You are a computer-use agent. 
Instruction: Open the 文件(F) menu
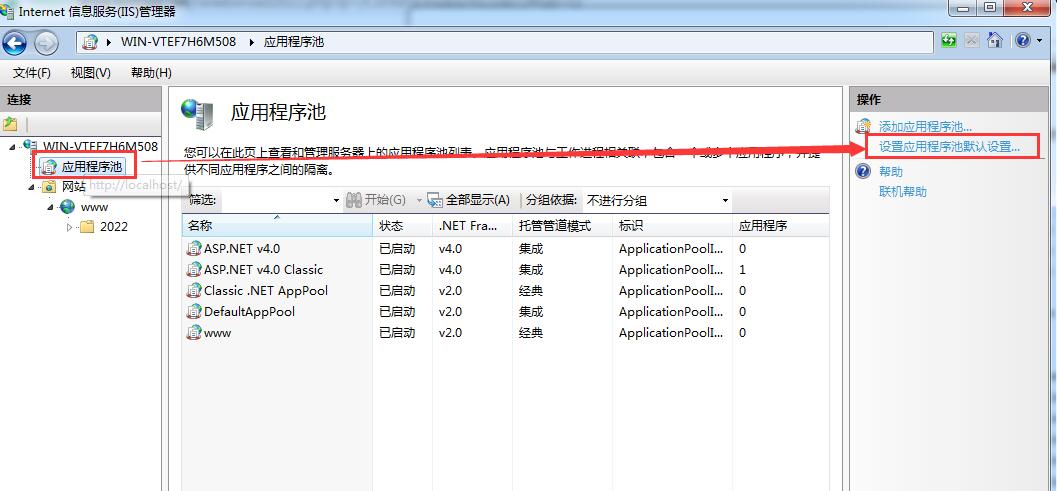(x=31, y=73)
